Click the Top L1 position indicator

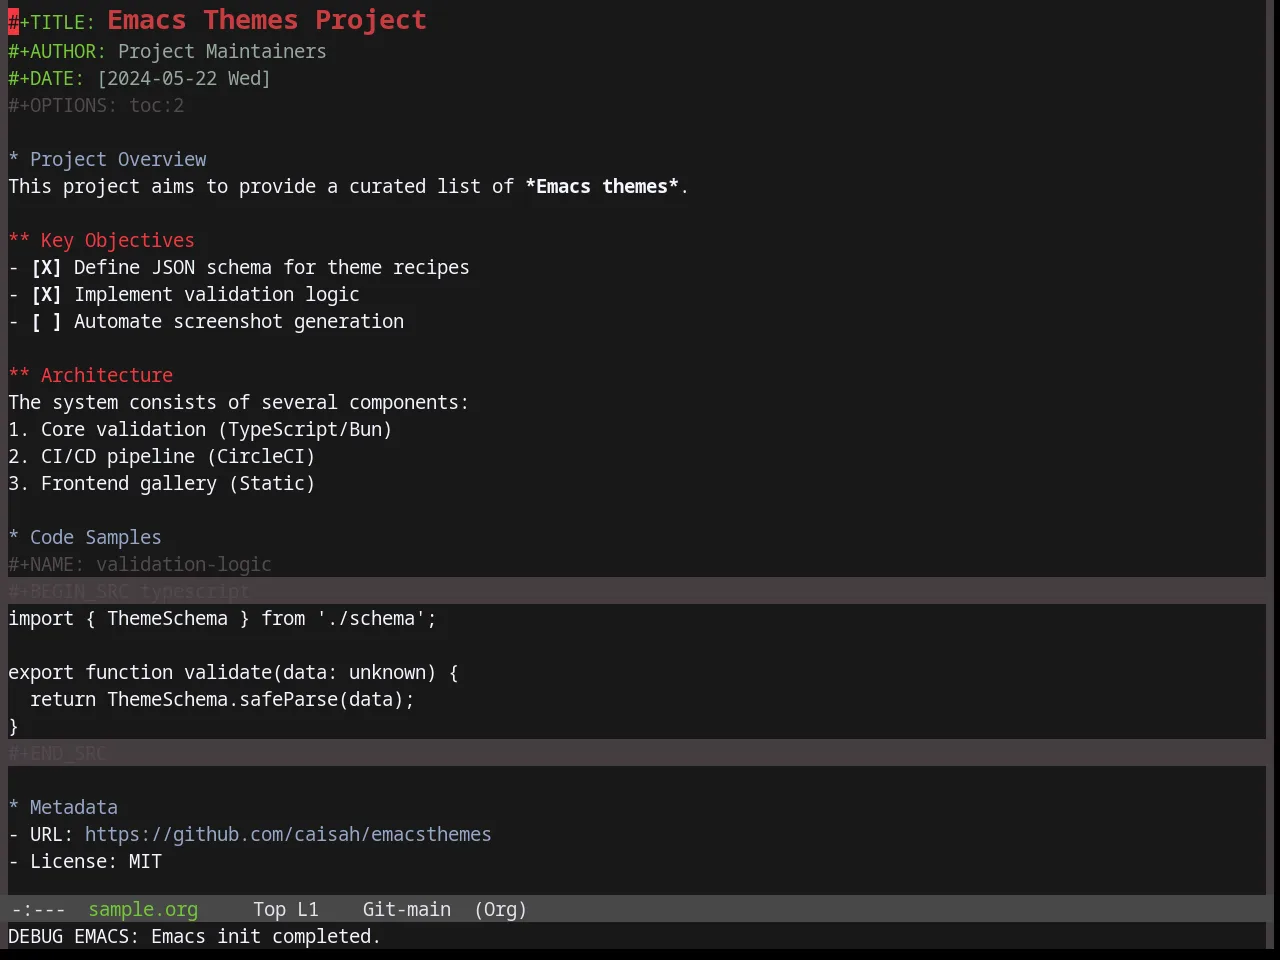[x=285, y=910]
